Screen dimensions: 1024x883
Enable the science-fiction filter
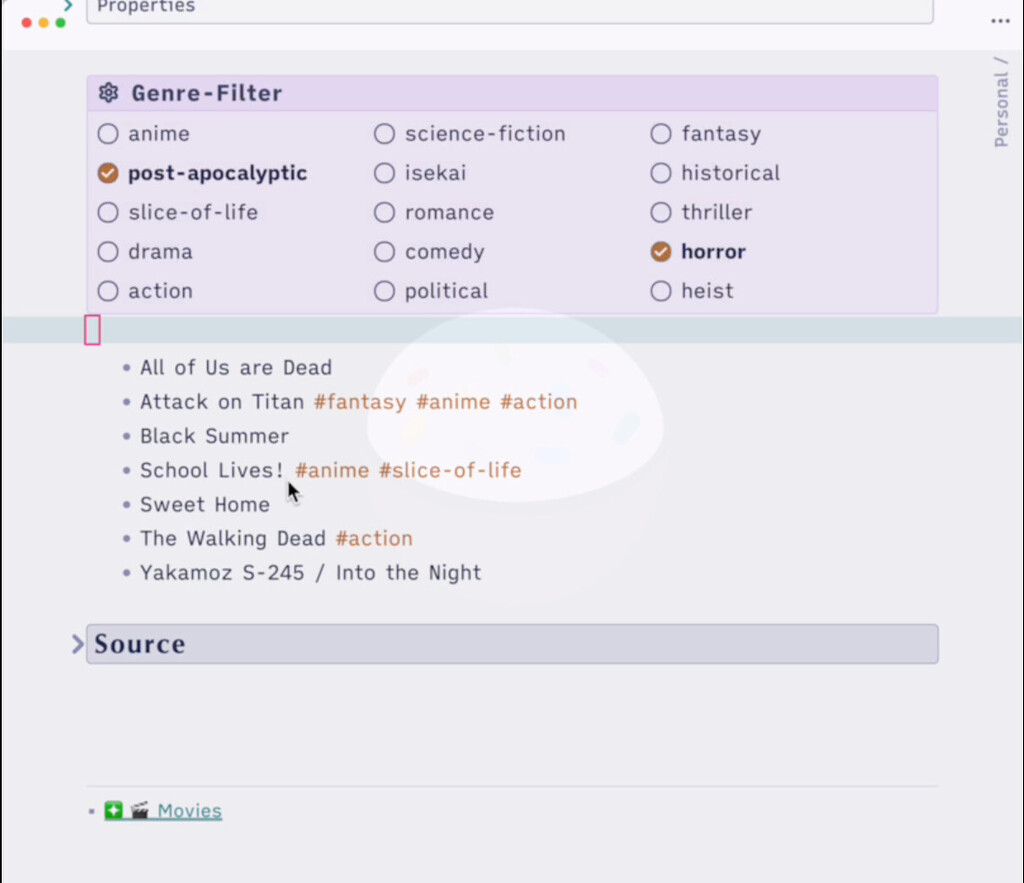point(384,133)
